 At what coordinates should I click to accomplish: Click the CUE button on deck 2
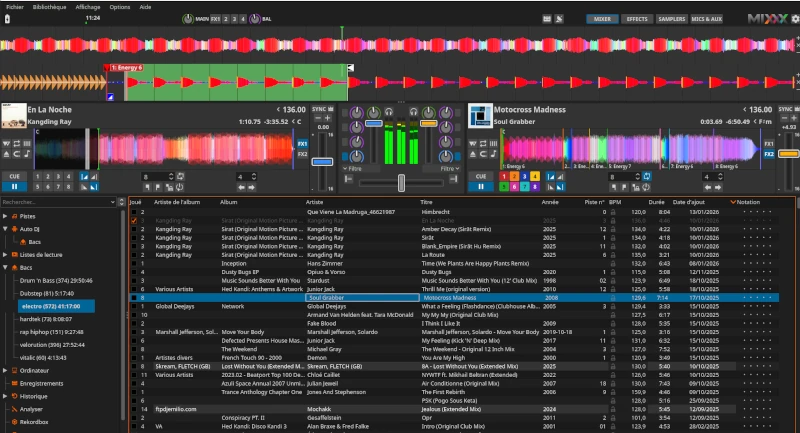pyautogui.click(x=481, y=176)
